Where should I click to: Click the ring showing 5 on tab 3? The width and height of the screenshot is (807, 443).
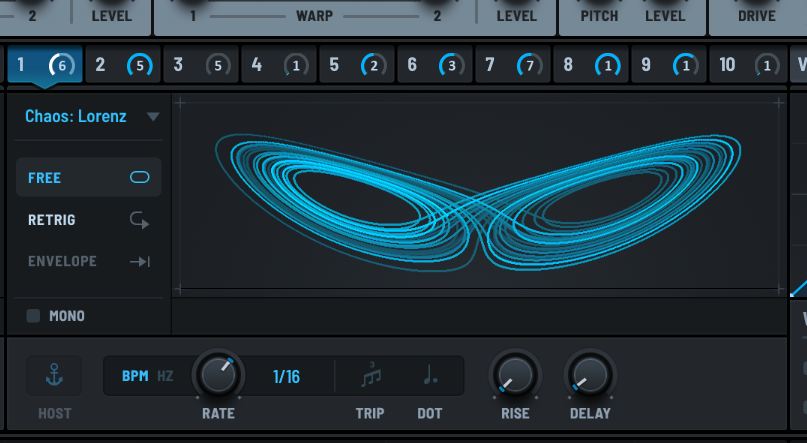pyautogui.click(x=218, y=65)
